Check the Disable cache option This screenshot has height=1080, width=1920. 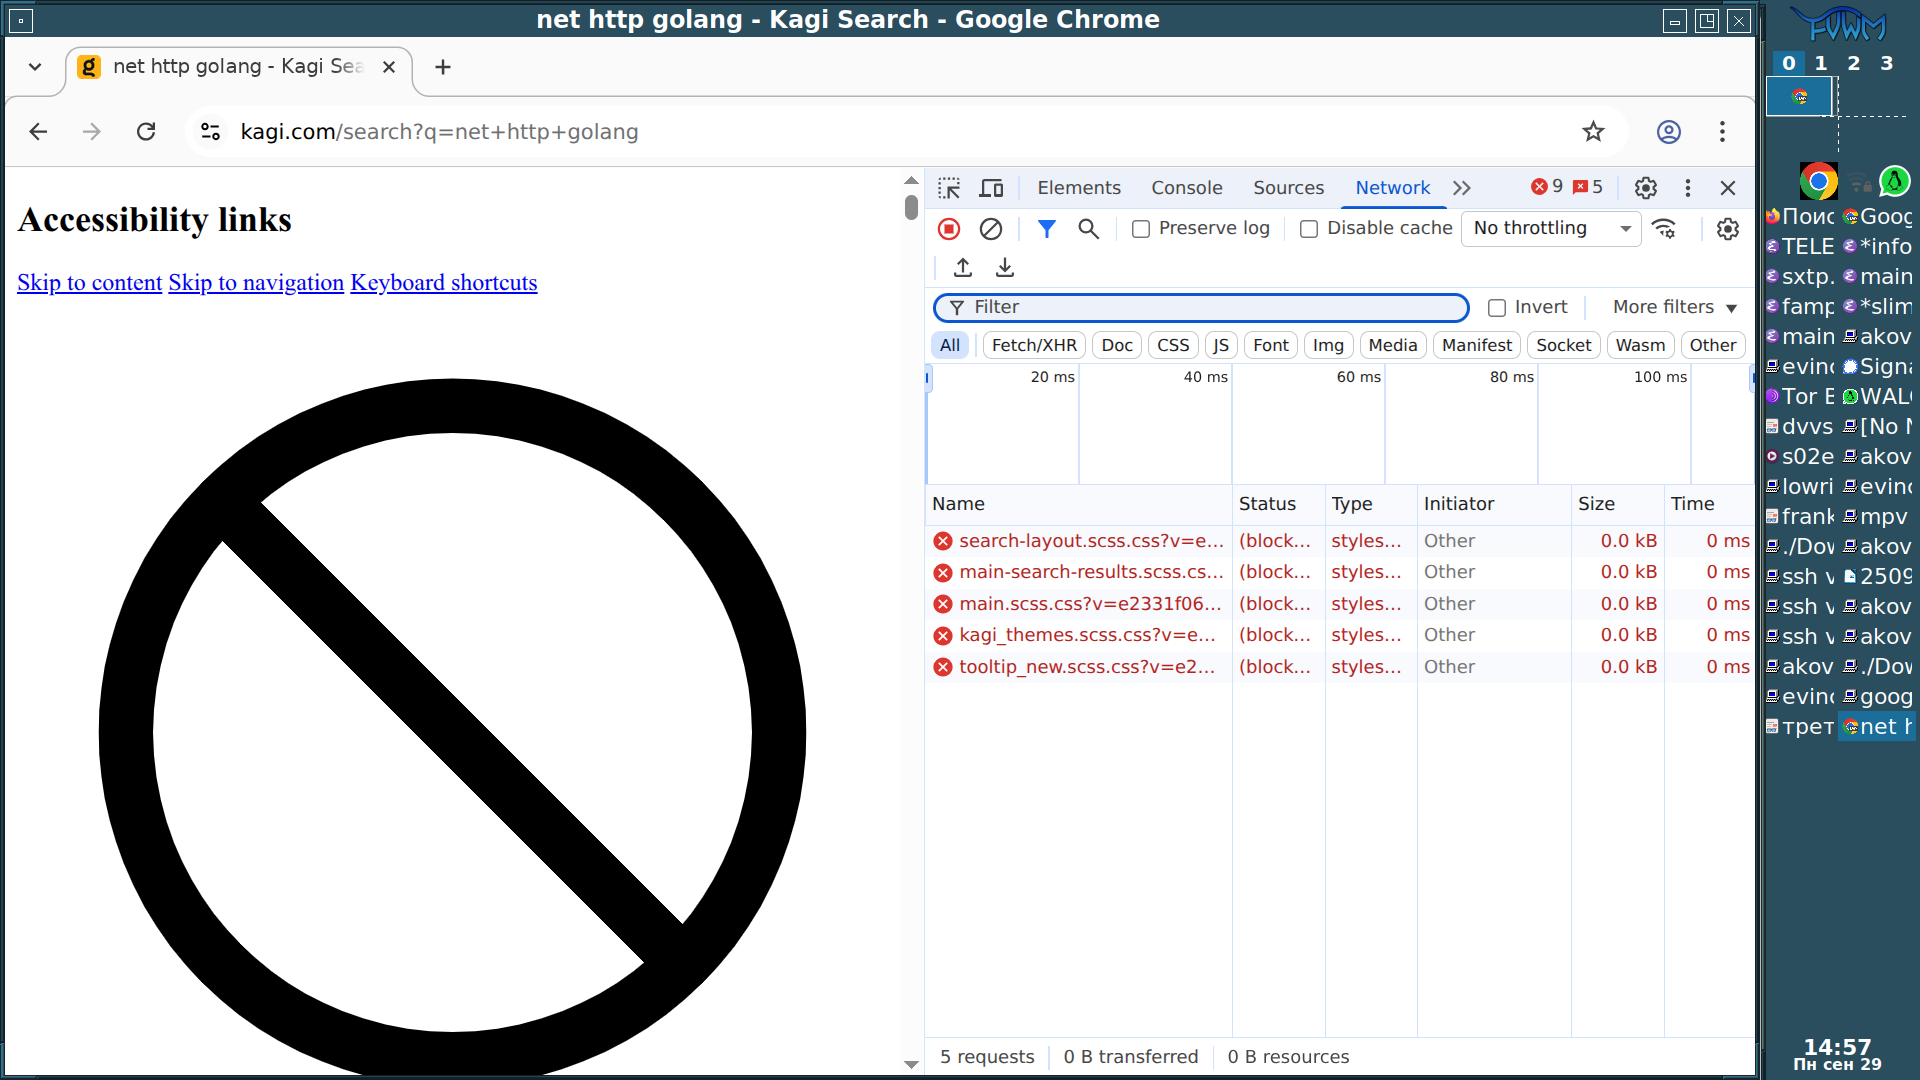1308,229
